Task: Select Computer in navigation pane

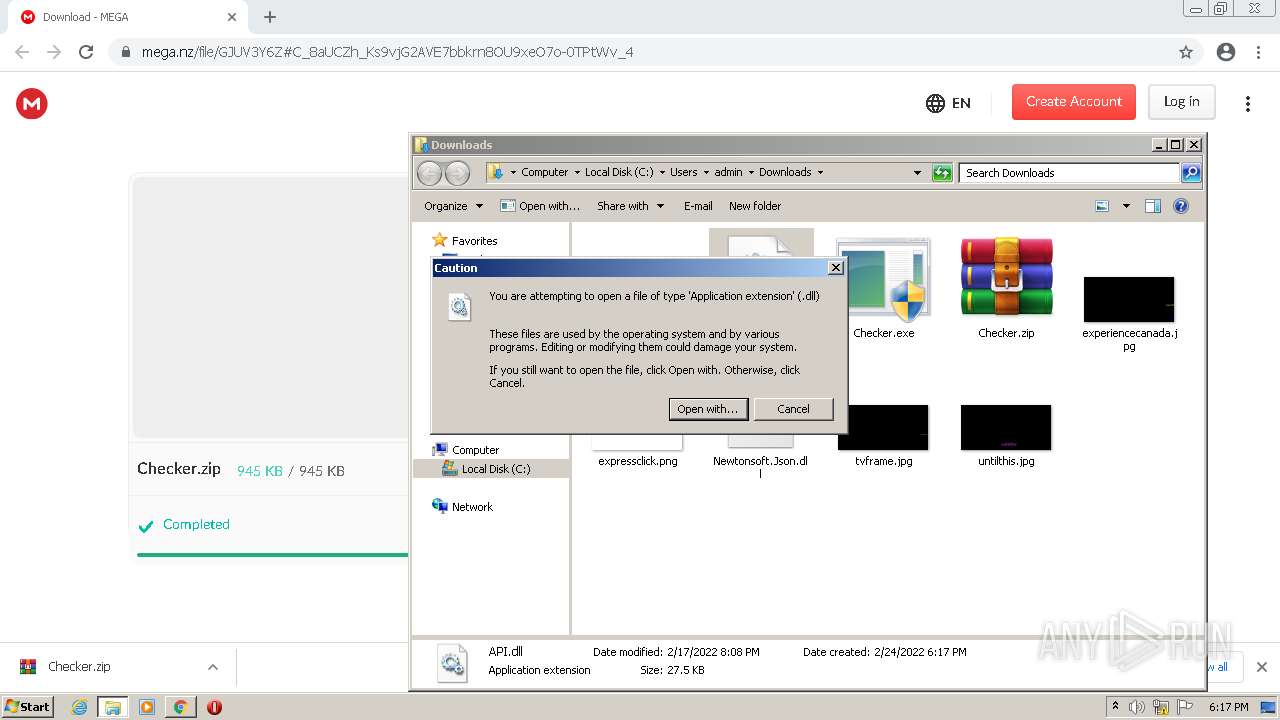Action: tap(475, 450)
